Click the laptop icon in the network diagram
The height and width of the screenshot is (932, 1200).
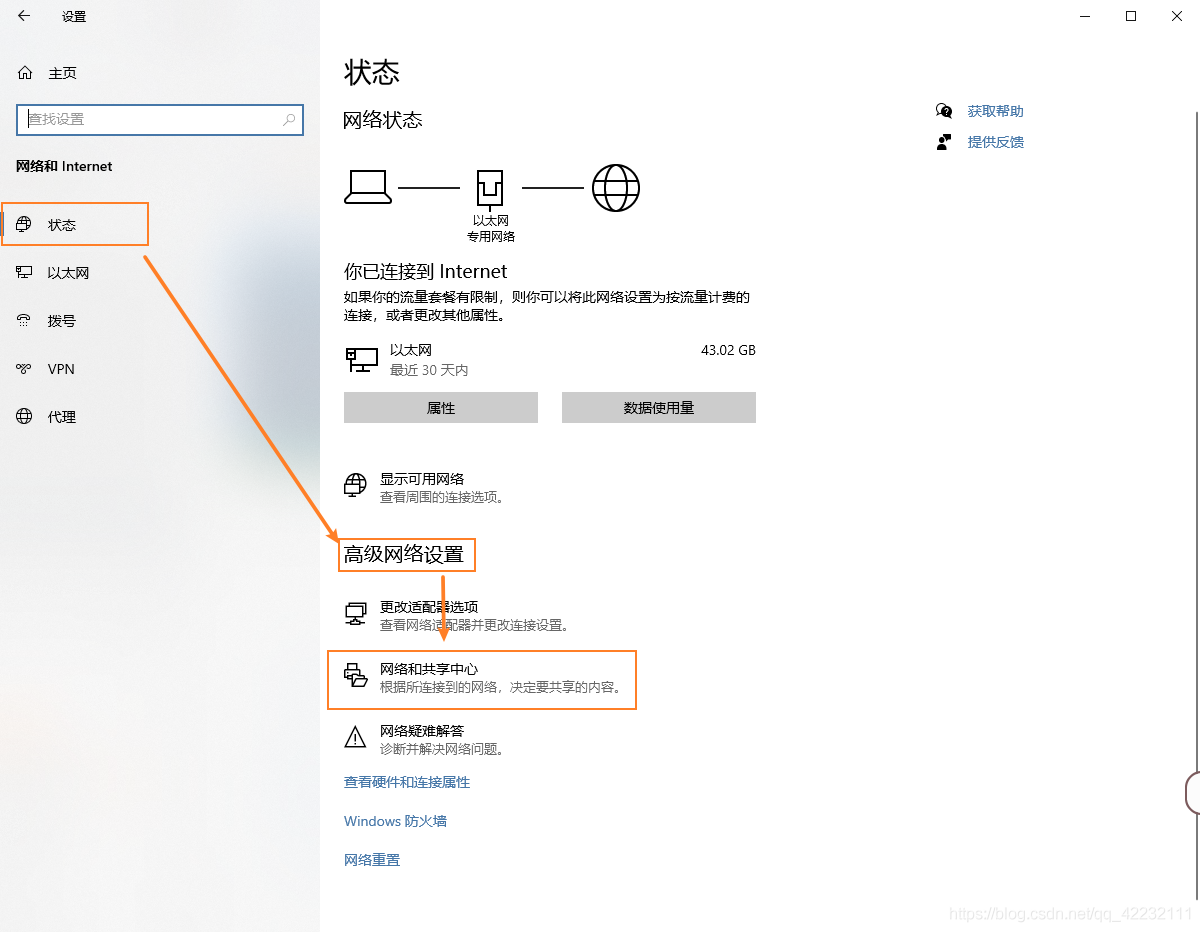point(368,187)
